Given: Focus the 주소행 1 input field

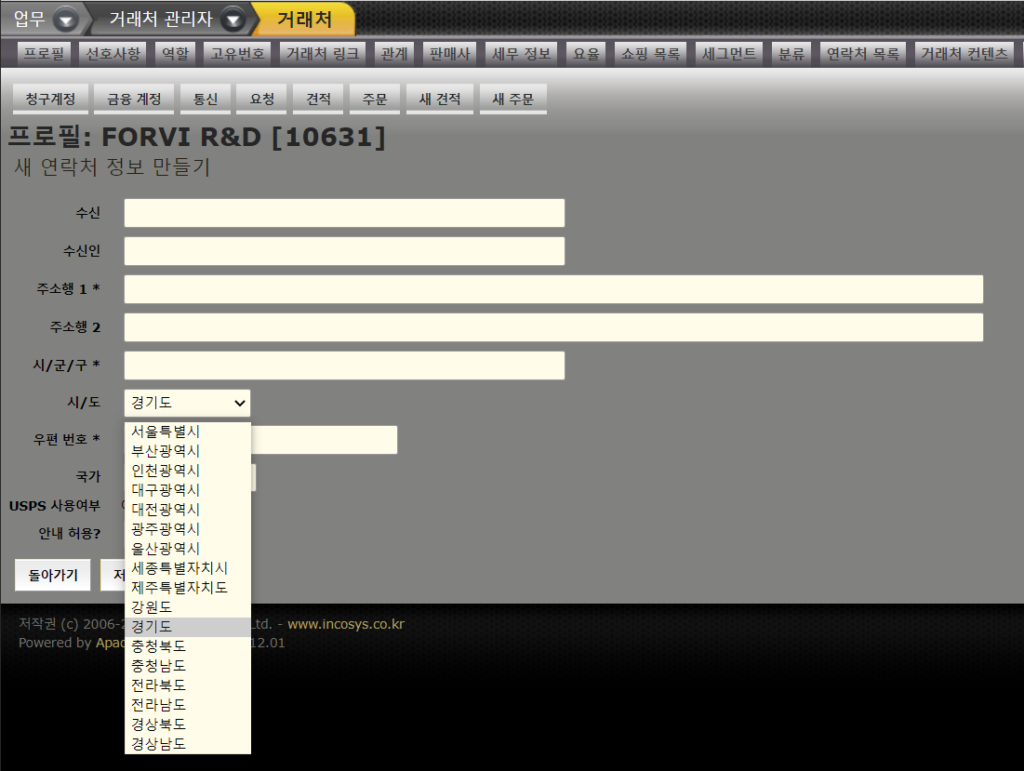Looking at the screenshot, I should [x=553, y=289].
